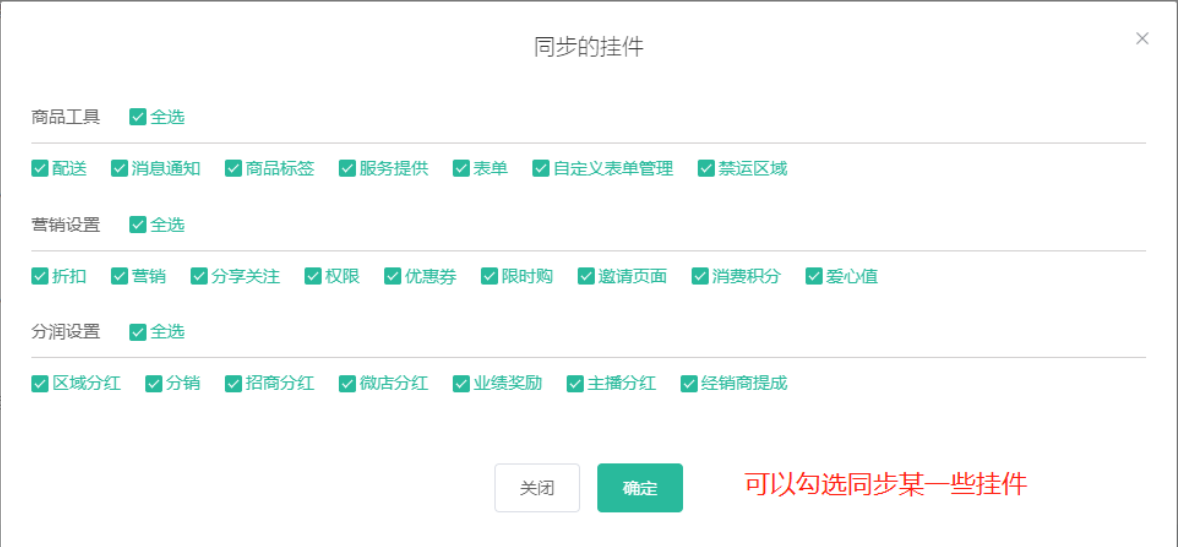
Task: Uncheck the 经销商提成 checkbox
Action: [689, 383]
